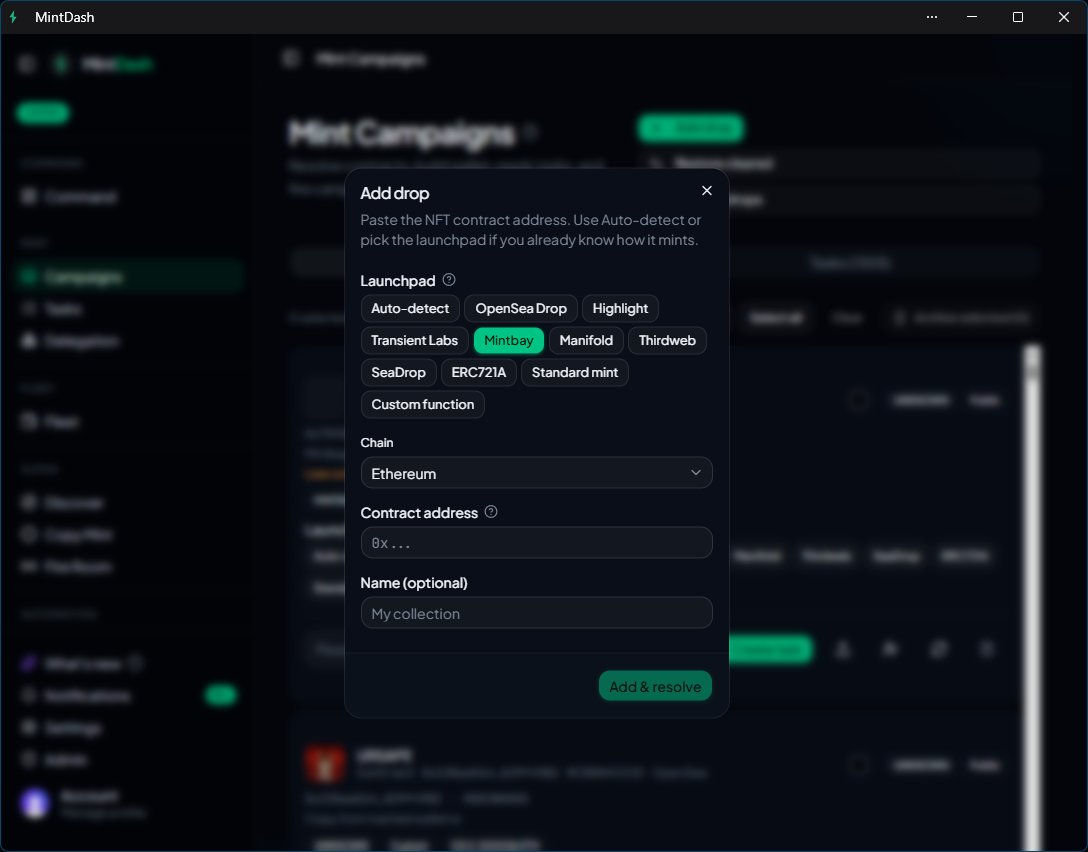Select the Standard mint launchpad chip
The height and width of the screenshot is (852, 1088).
[575, 373]
